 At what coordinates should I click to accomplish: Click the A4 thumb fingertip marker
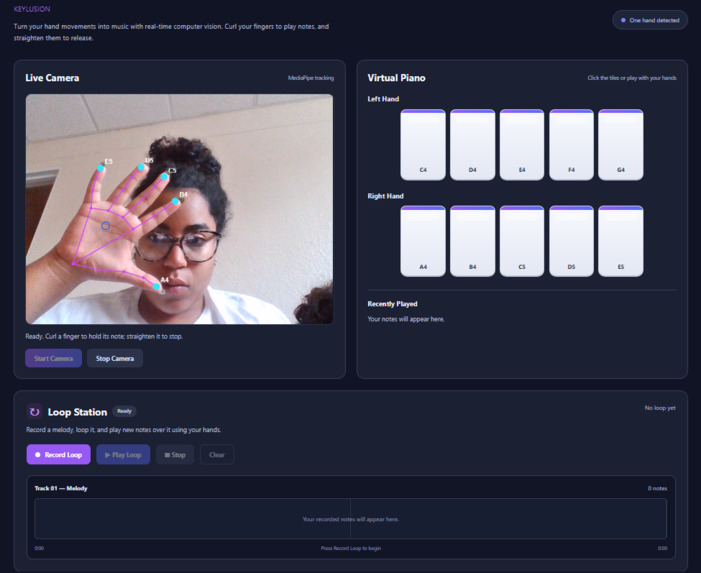coord(156,286)
